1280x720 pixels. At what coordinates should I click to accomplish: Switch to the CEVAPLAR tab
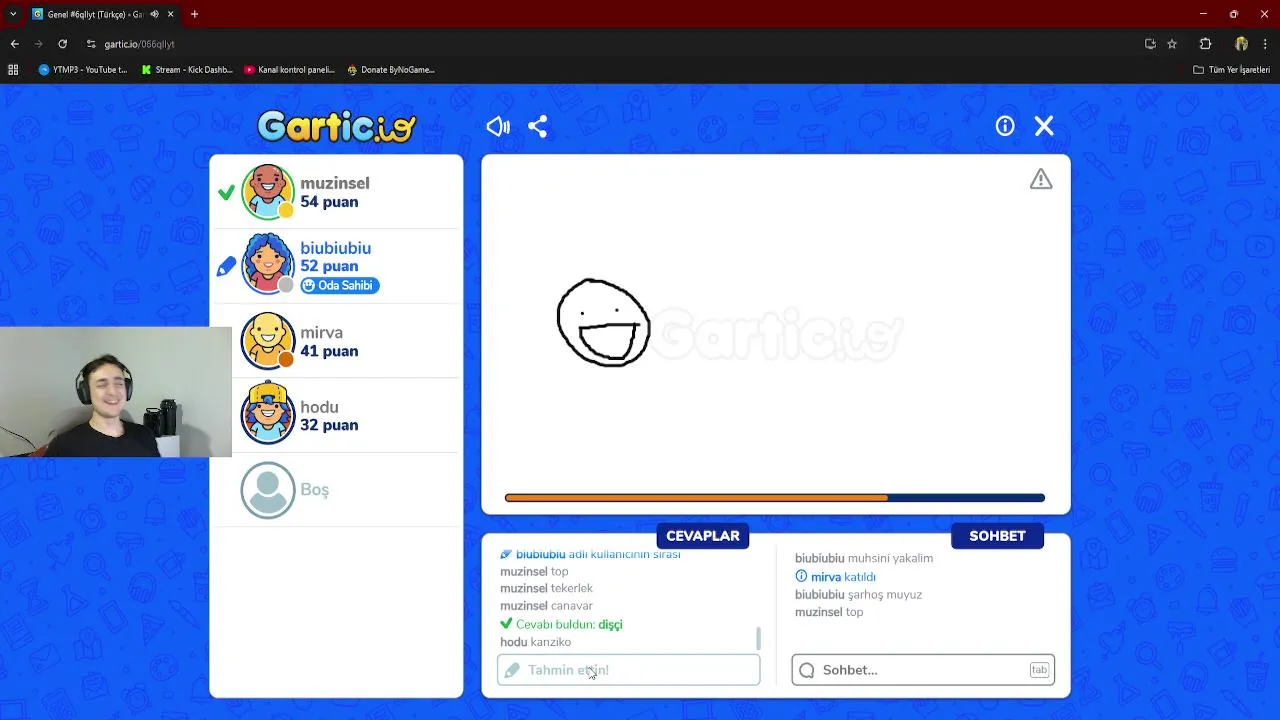point(703,536)
